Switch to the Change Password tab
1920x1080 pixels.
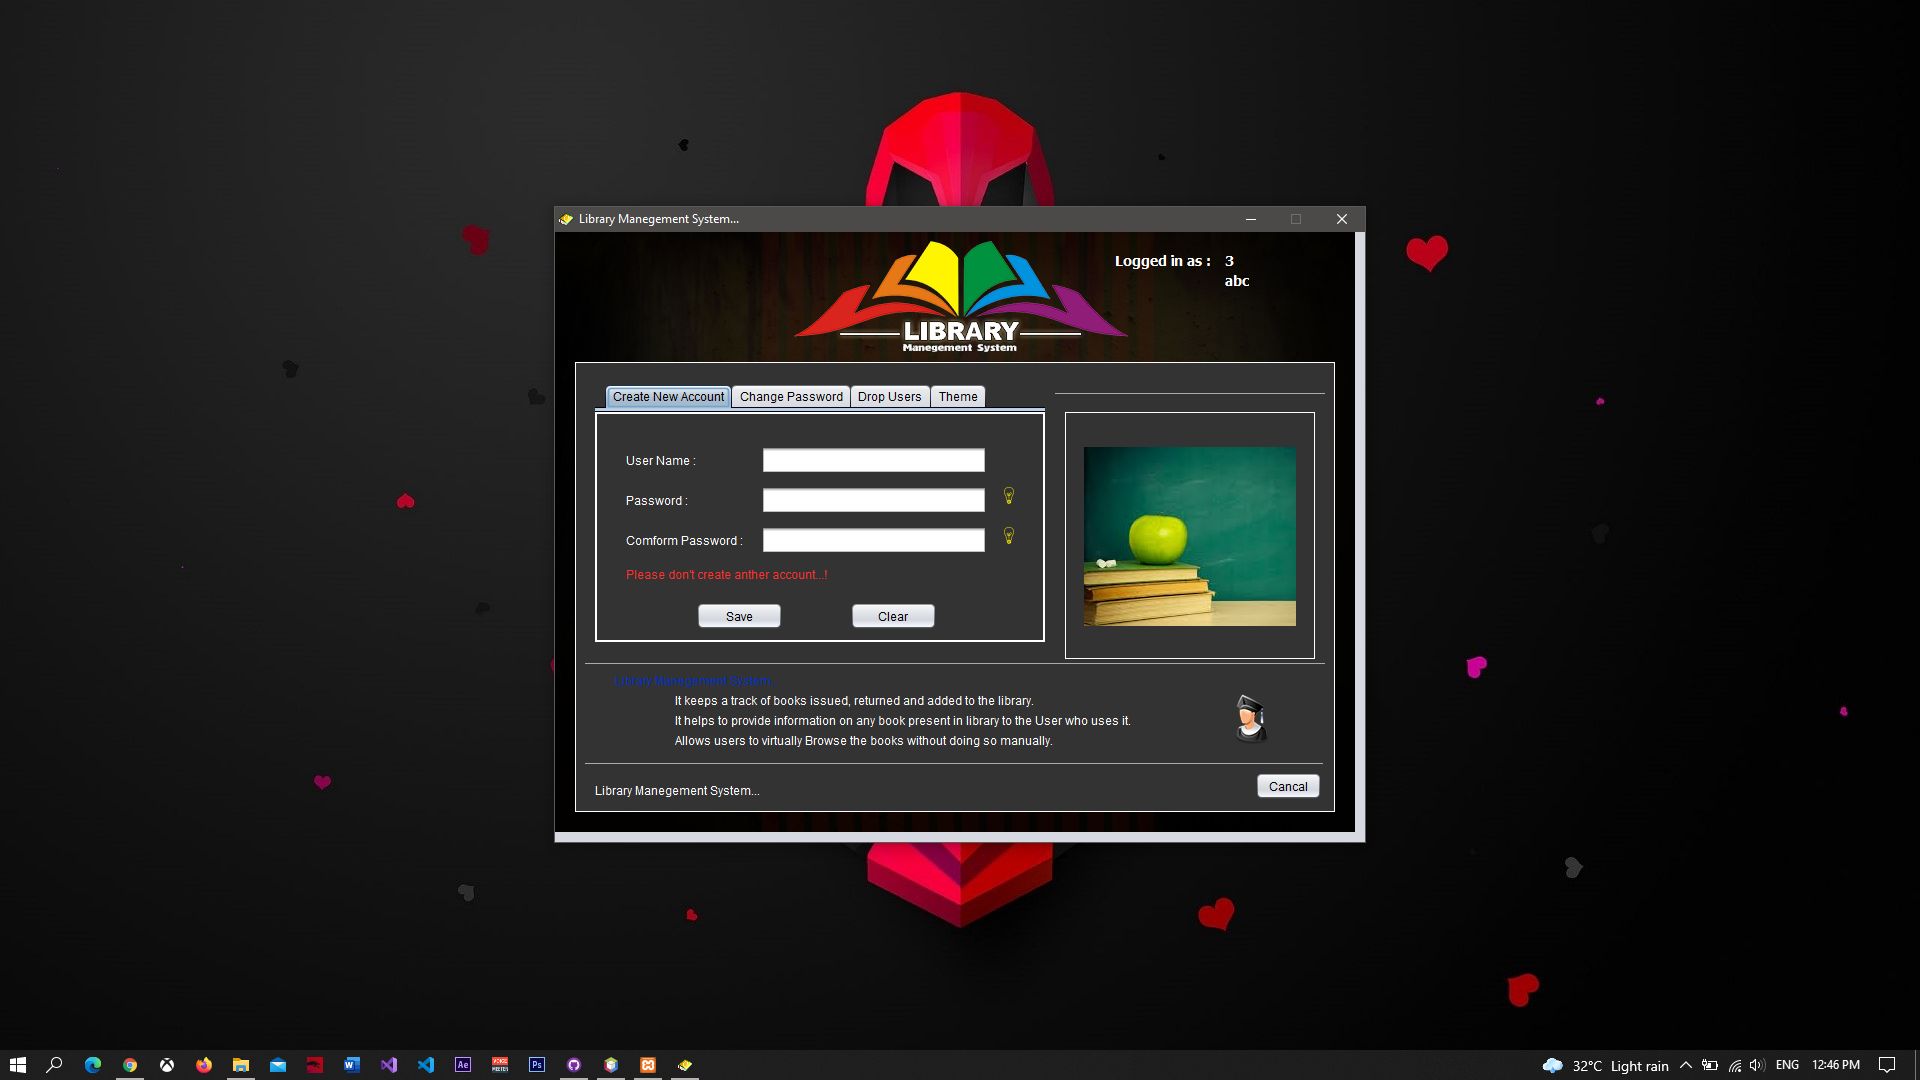coord(791,396)
